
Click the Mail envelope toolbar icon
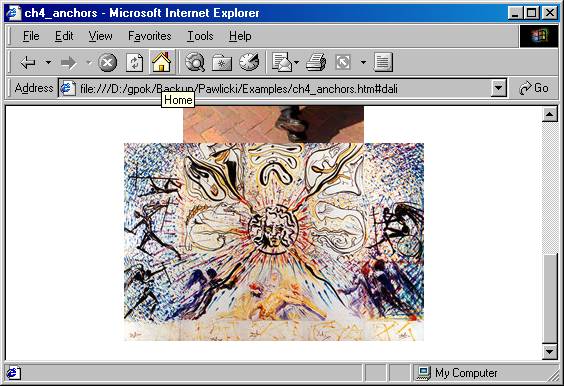pos(282,62)
